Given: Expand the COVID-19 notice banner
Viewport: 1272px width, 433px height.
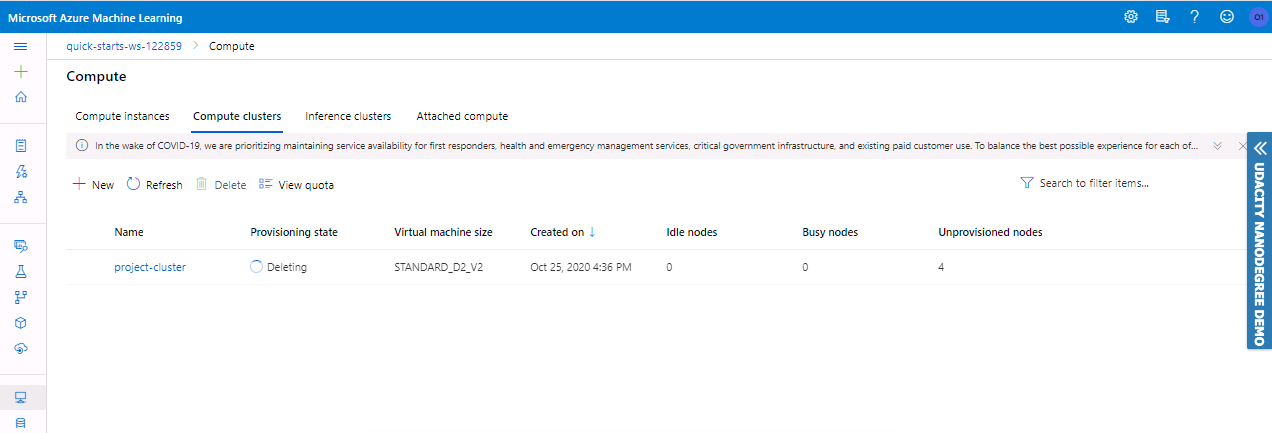Looking at the screenshot, I should click(1217, 146).
